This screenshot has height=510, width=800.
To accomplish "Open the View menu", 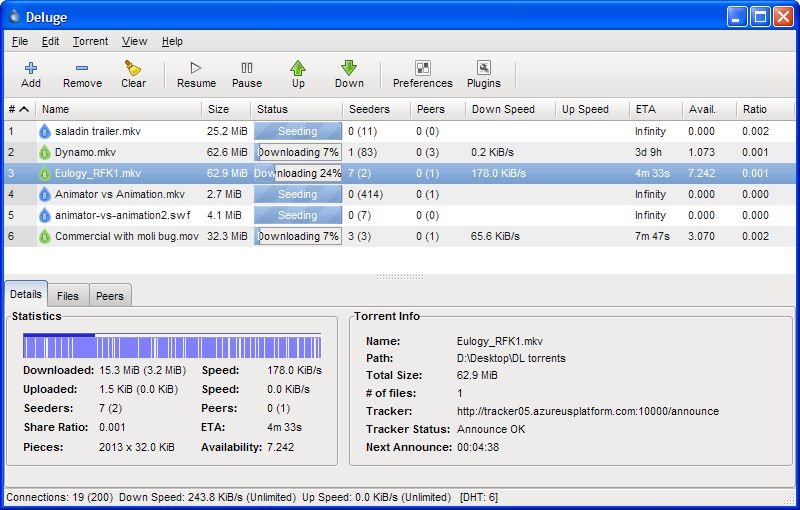I will click(134, 41).
